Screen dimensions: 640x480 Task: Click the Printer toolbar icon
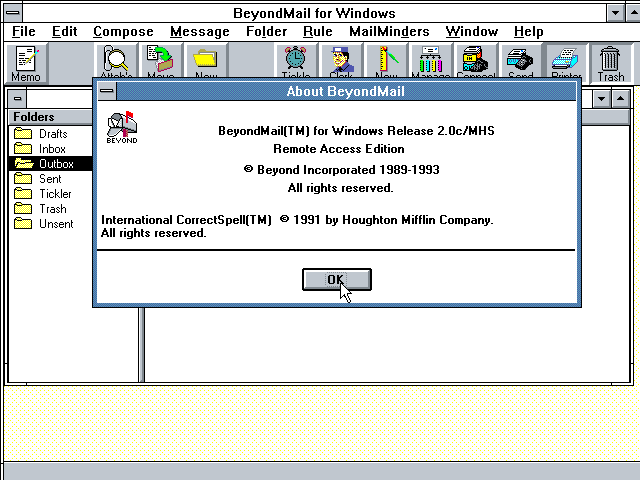coord(566,60)
